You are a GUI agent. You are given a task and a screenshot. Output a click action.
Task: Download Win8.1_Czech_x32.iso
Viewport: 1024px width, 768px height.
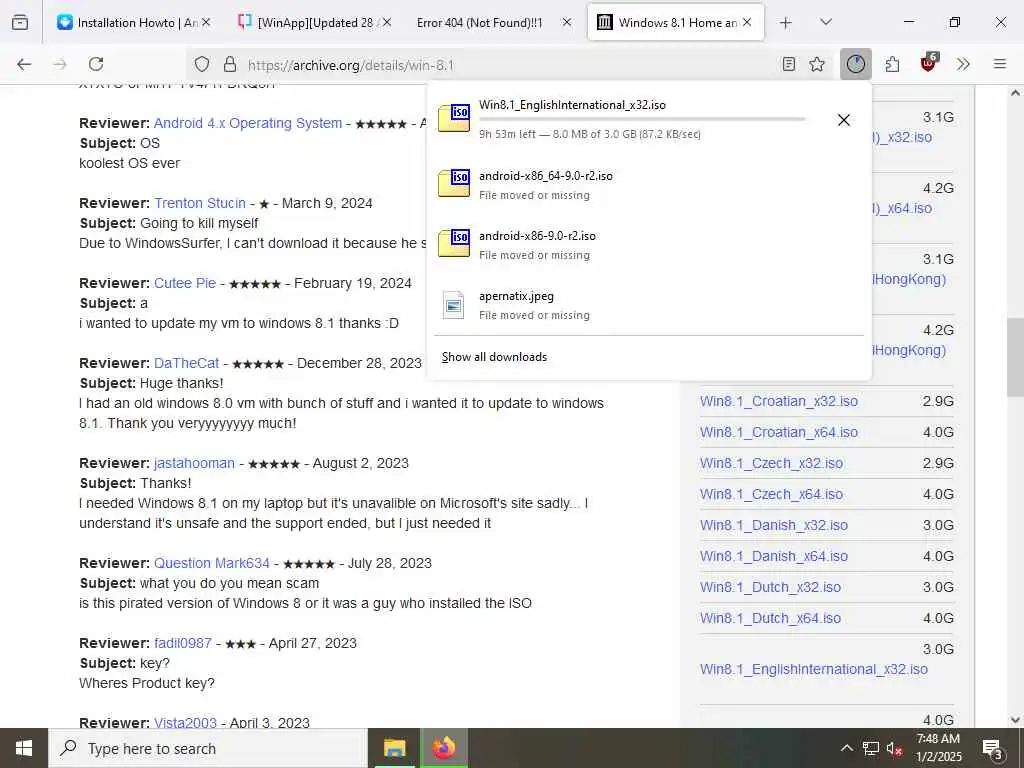tap(771, 463)
